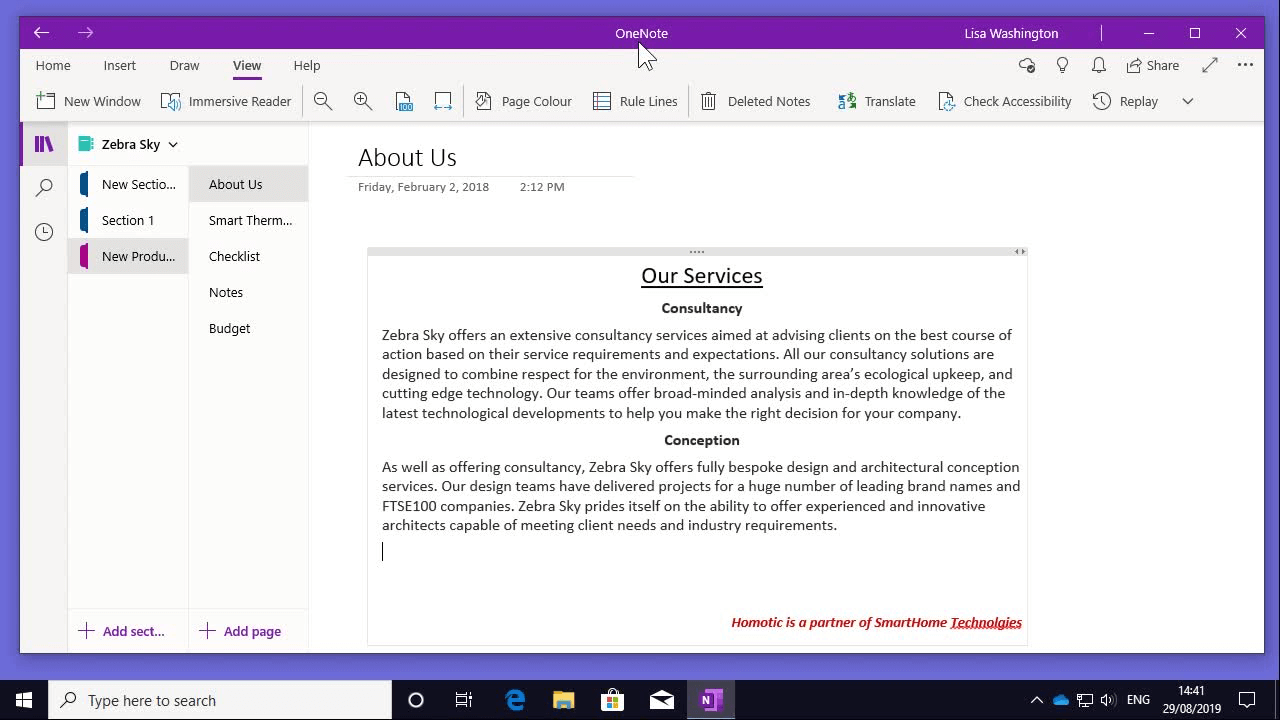
Task: Select the Zoom In magnifier tool
Action: click(x=363, y=100)
